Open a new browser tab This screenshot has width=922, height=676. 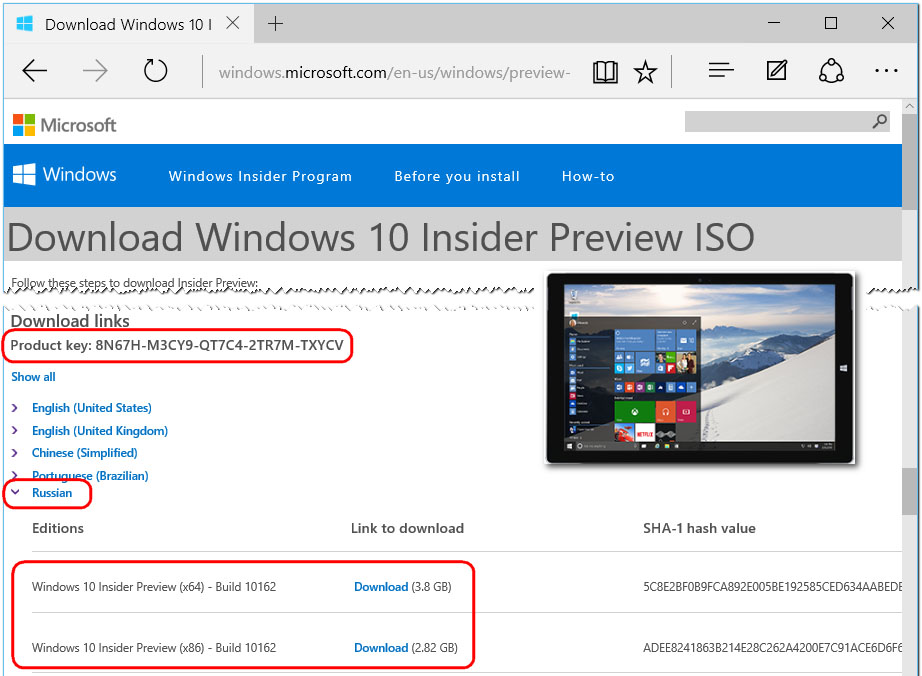click(x=275, y=24)
